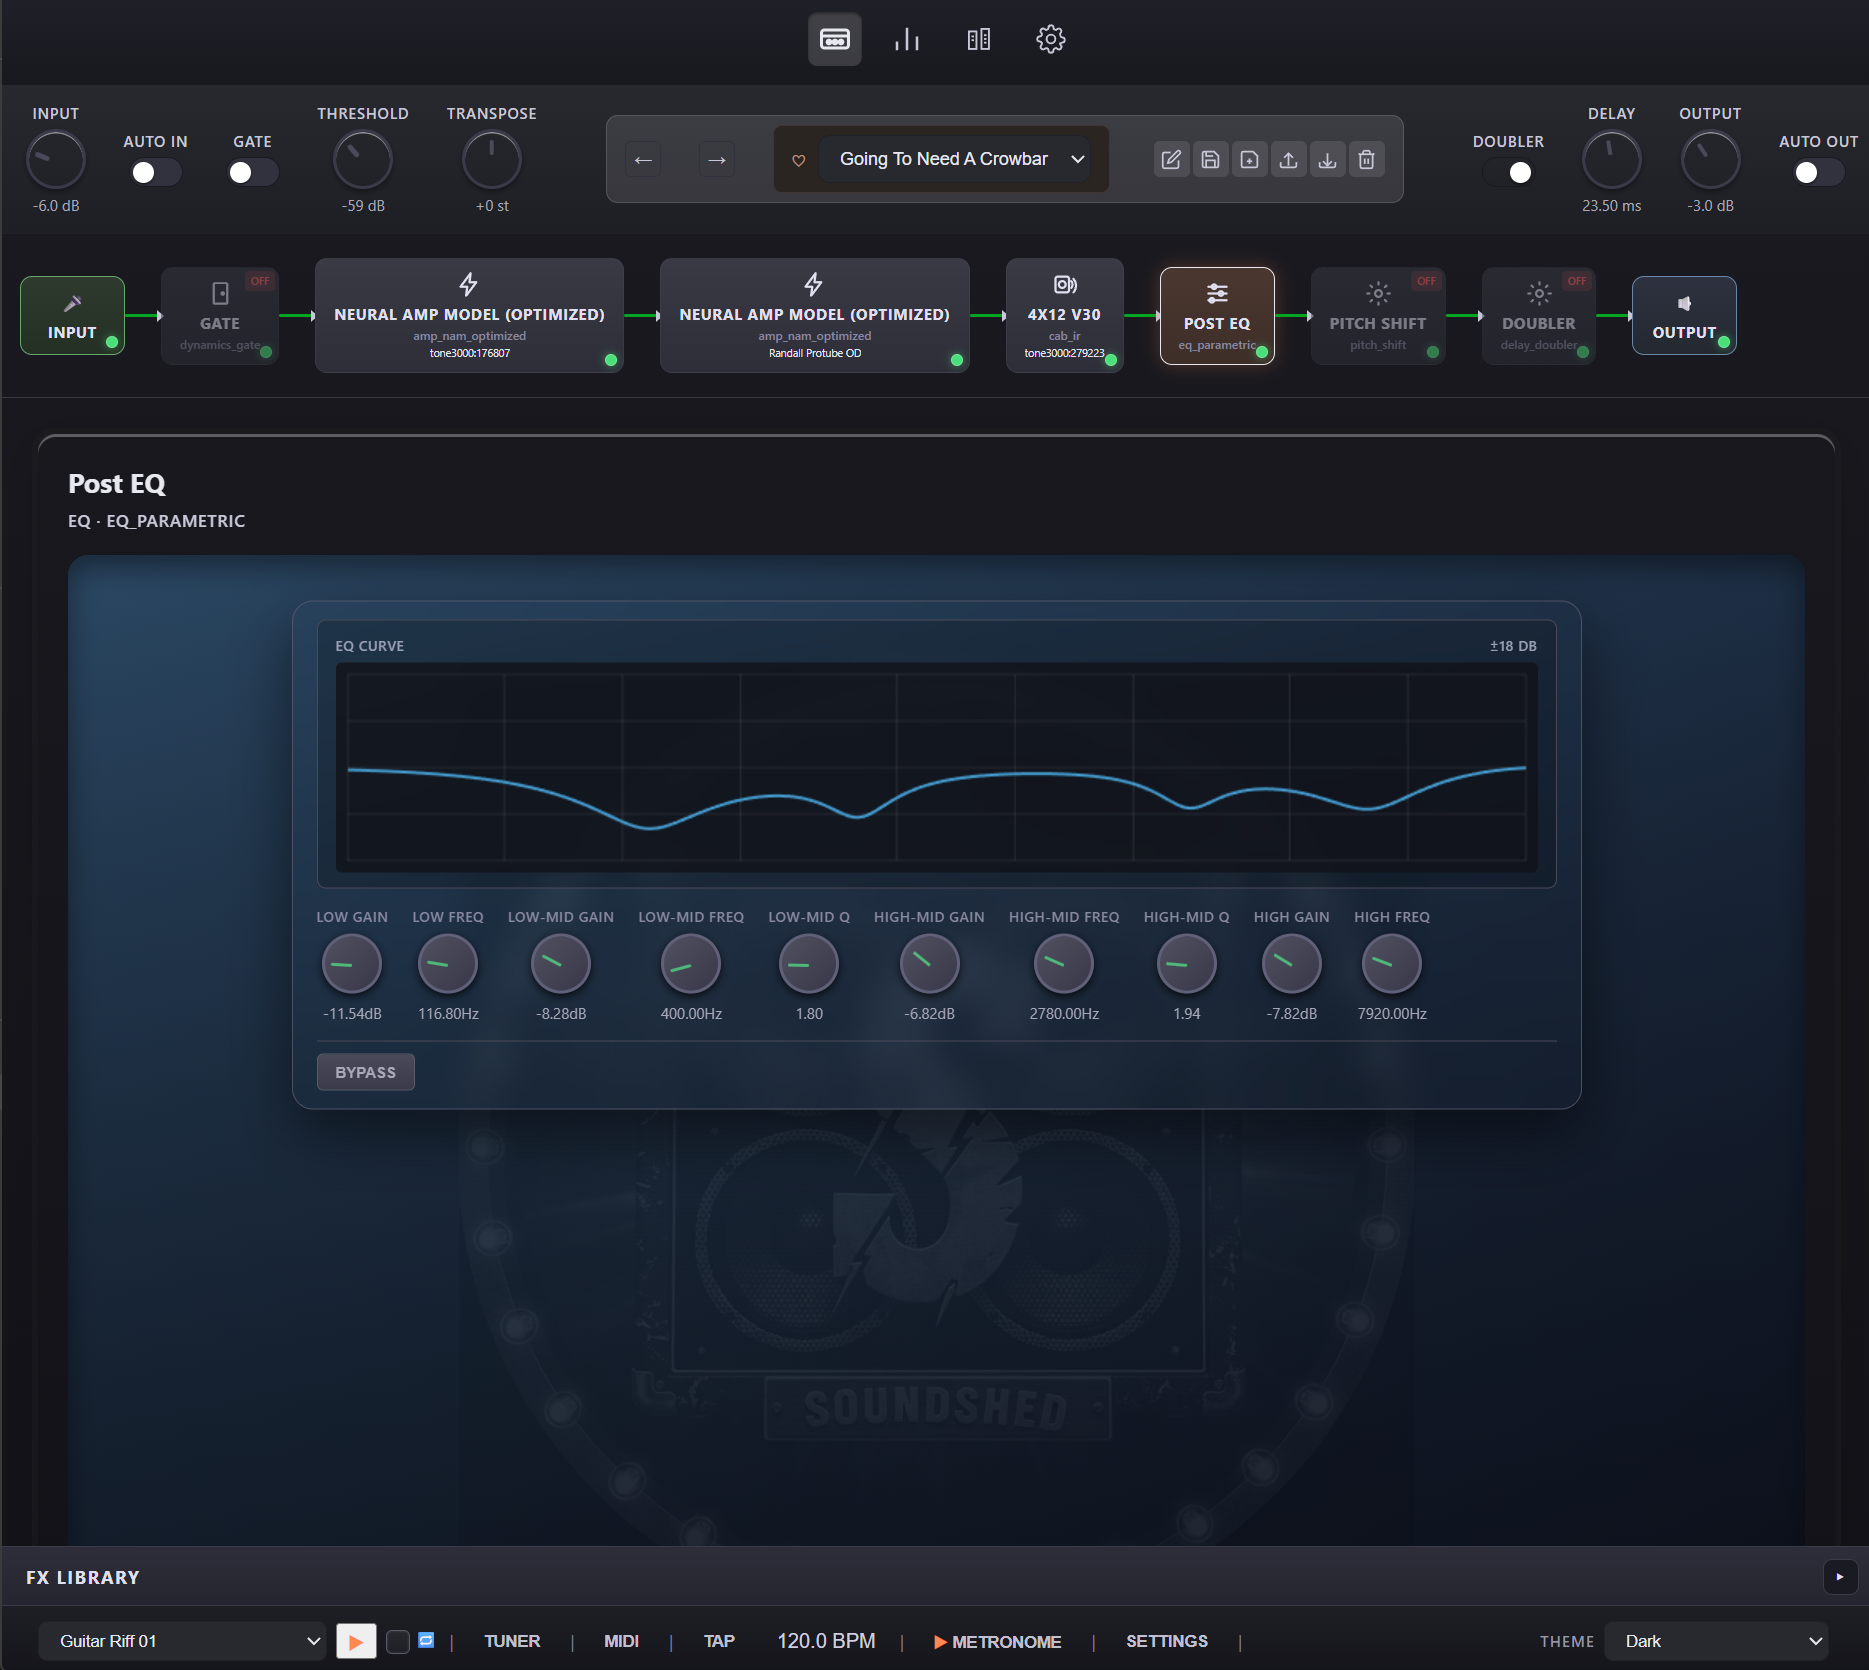1869x1670 pixels.
Task: Open the MIDI menu at the bottom
Action: pos(621,1641)
